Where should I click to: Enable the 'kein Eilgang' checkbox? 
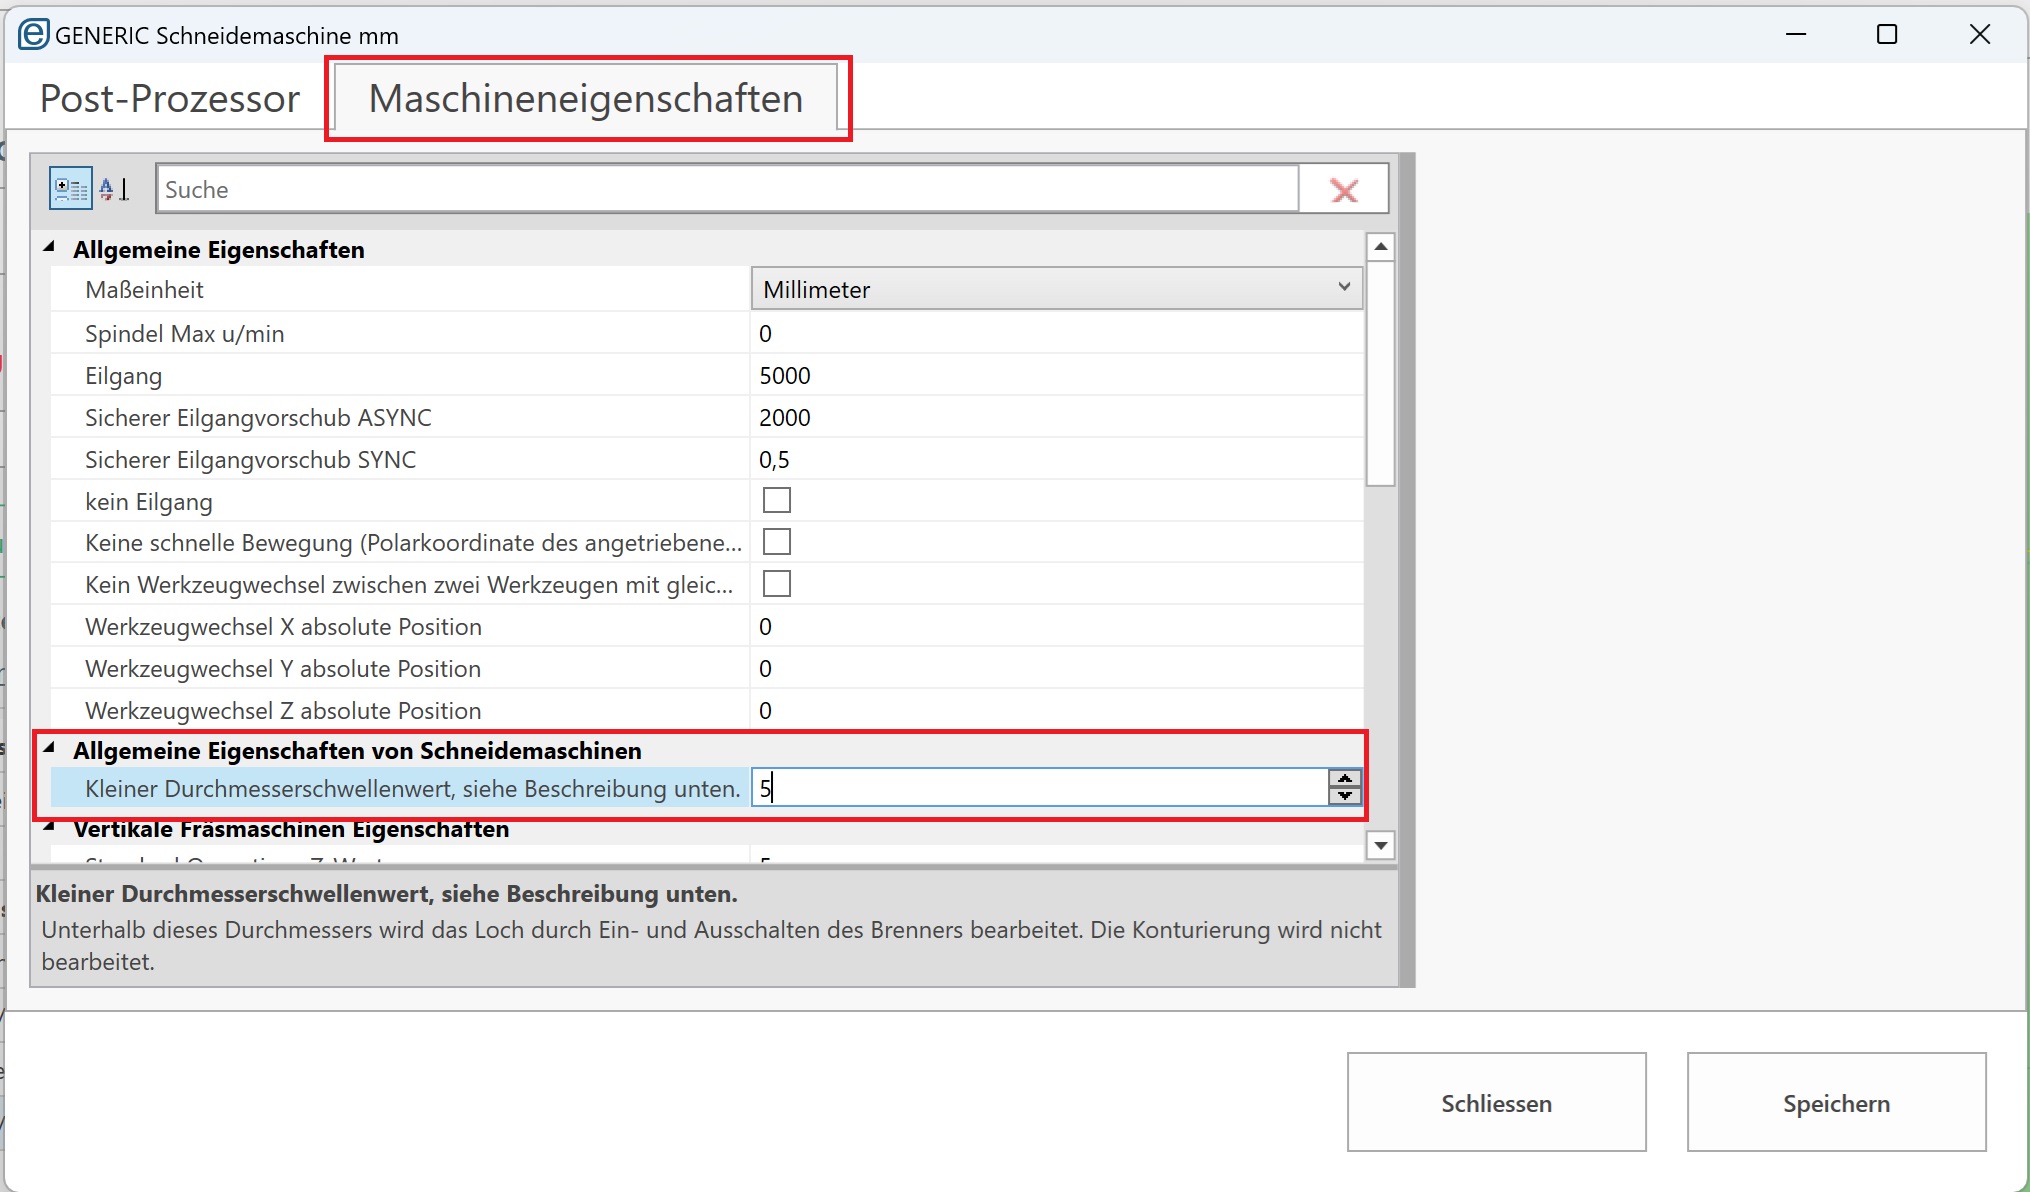point(776,500)
